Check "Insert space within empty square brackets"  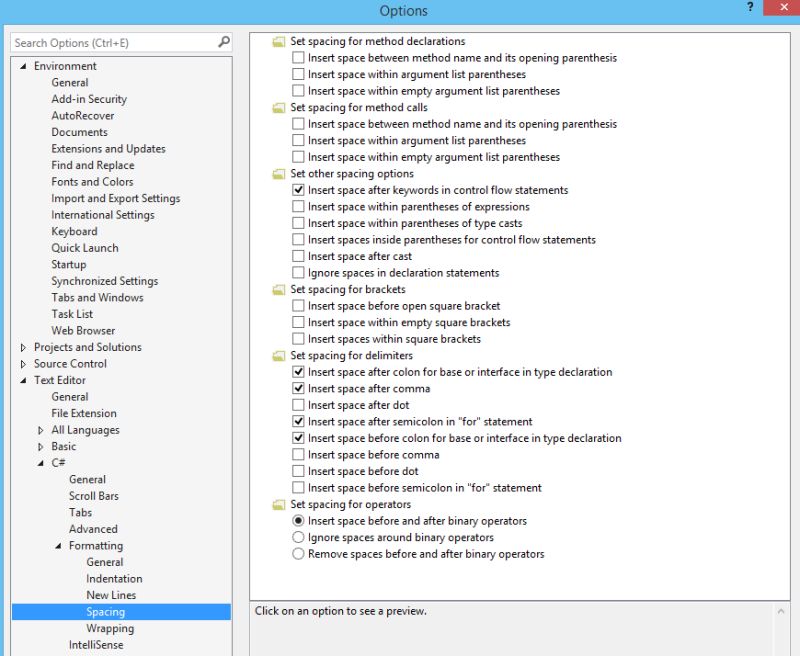(x=297, y=322)
